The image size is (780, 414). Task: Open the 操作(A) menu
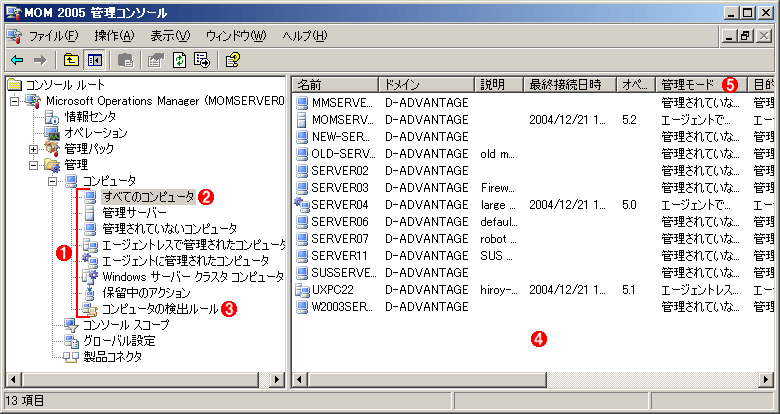pos(114,36)
